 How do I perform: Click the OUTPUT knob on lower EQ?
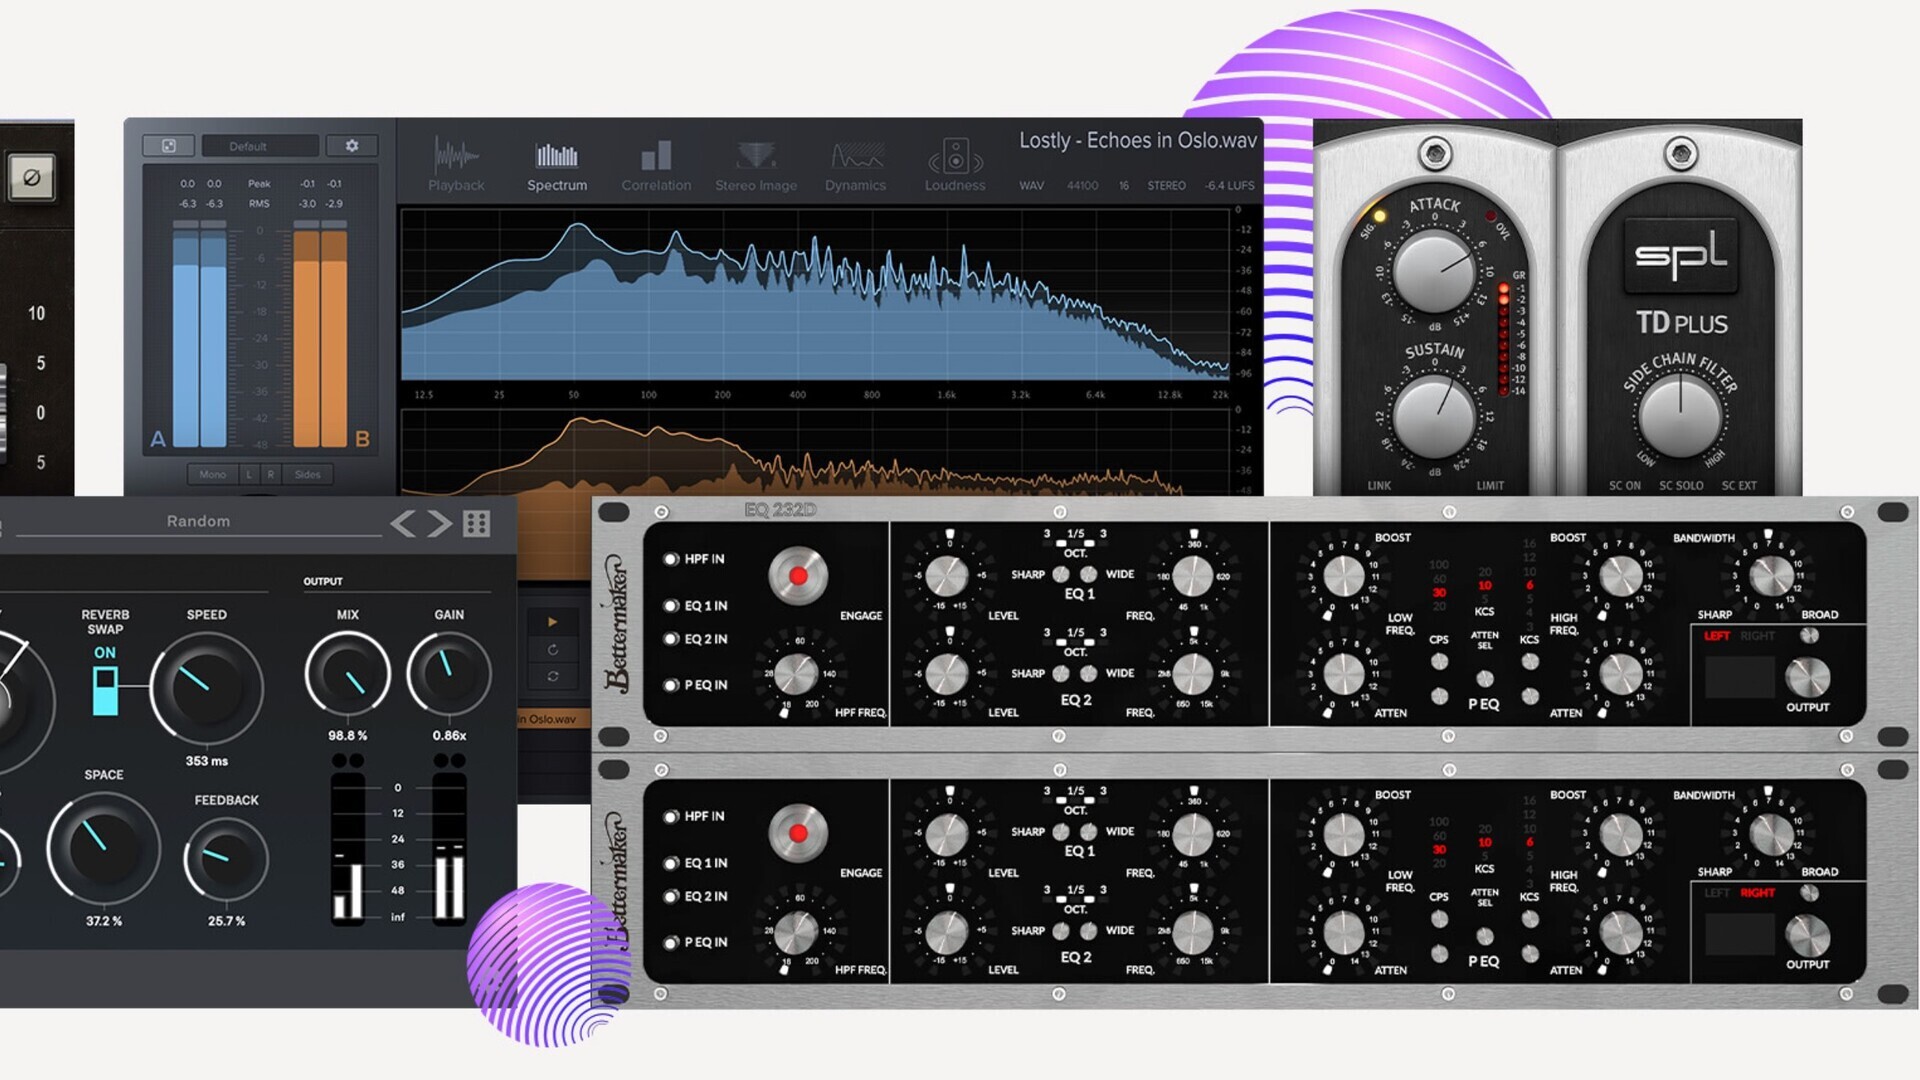1808,936
